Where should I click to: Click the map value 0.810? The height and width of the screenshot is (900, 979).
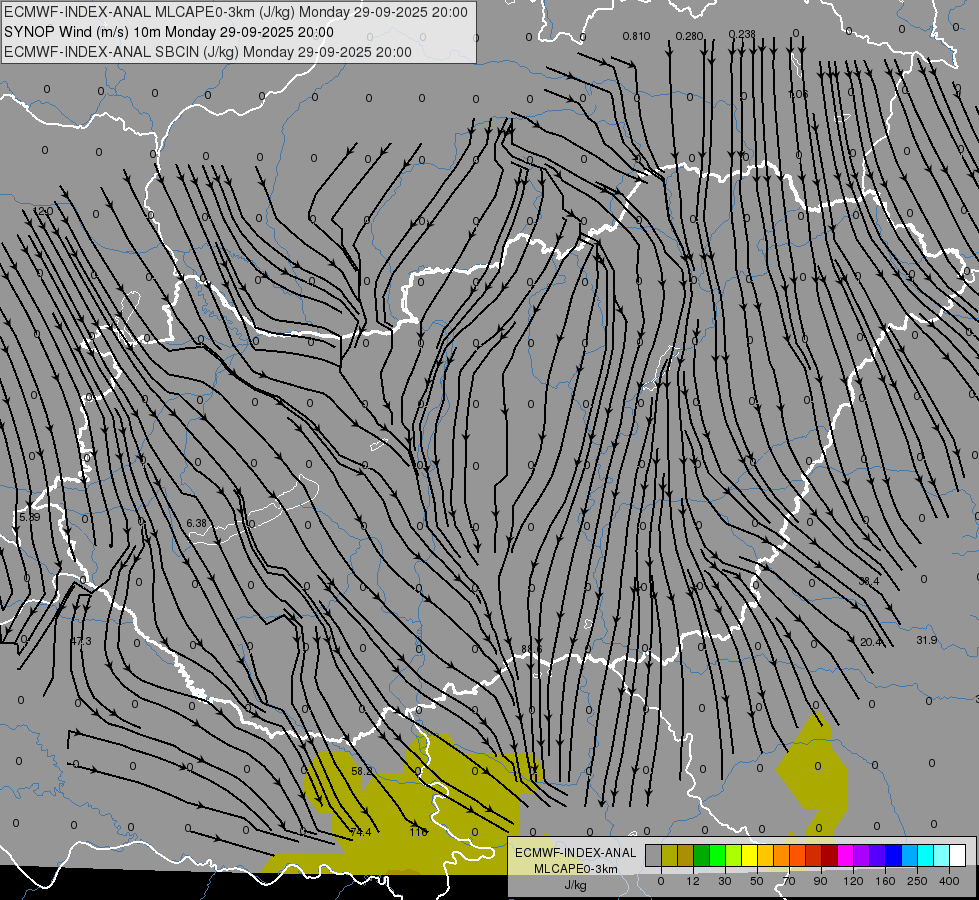pyautogui.click(x=636, y=36)
